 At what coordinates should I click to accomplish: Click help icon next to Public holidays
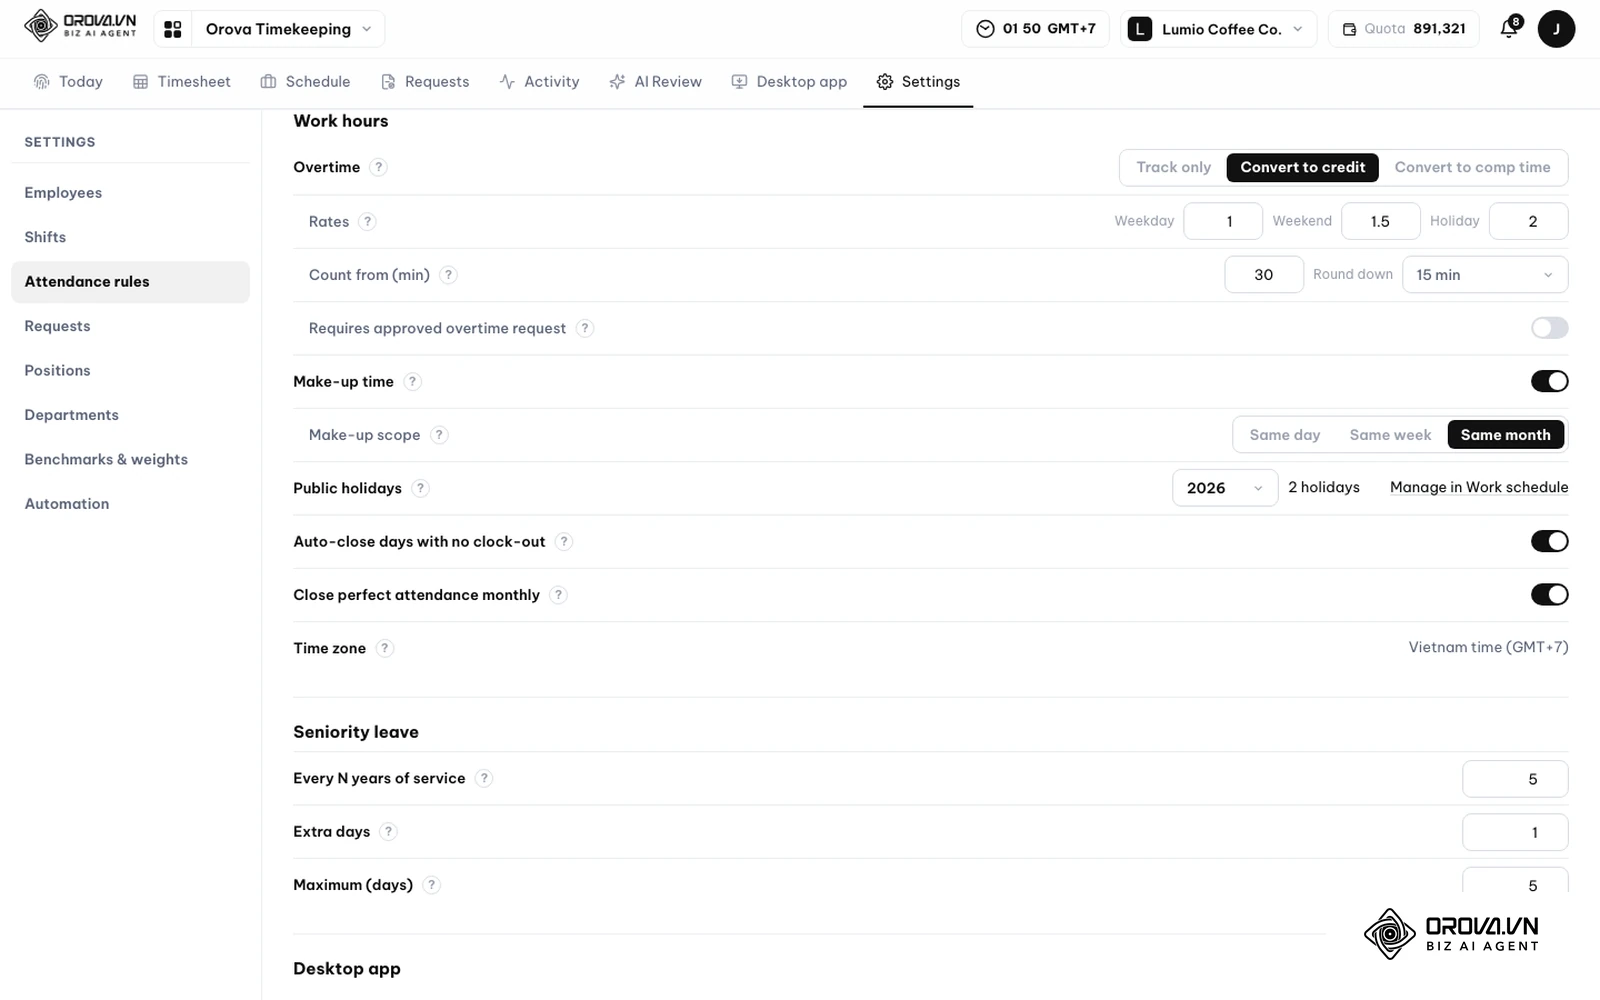point(420,488)
